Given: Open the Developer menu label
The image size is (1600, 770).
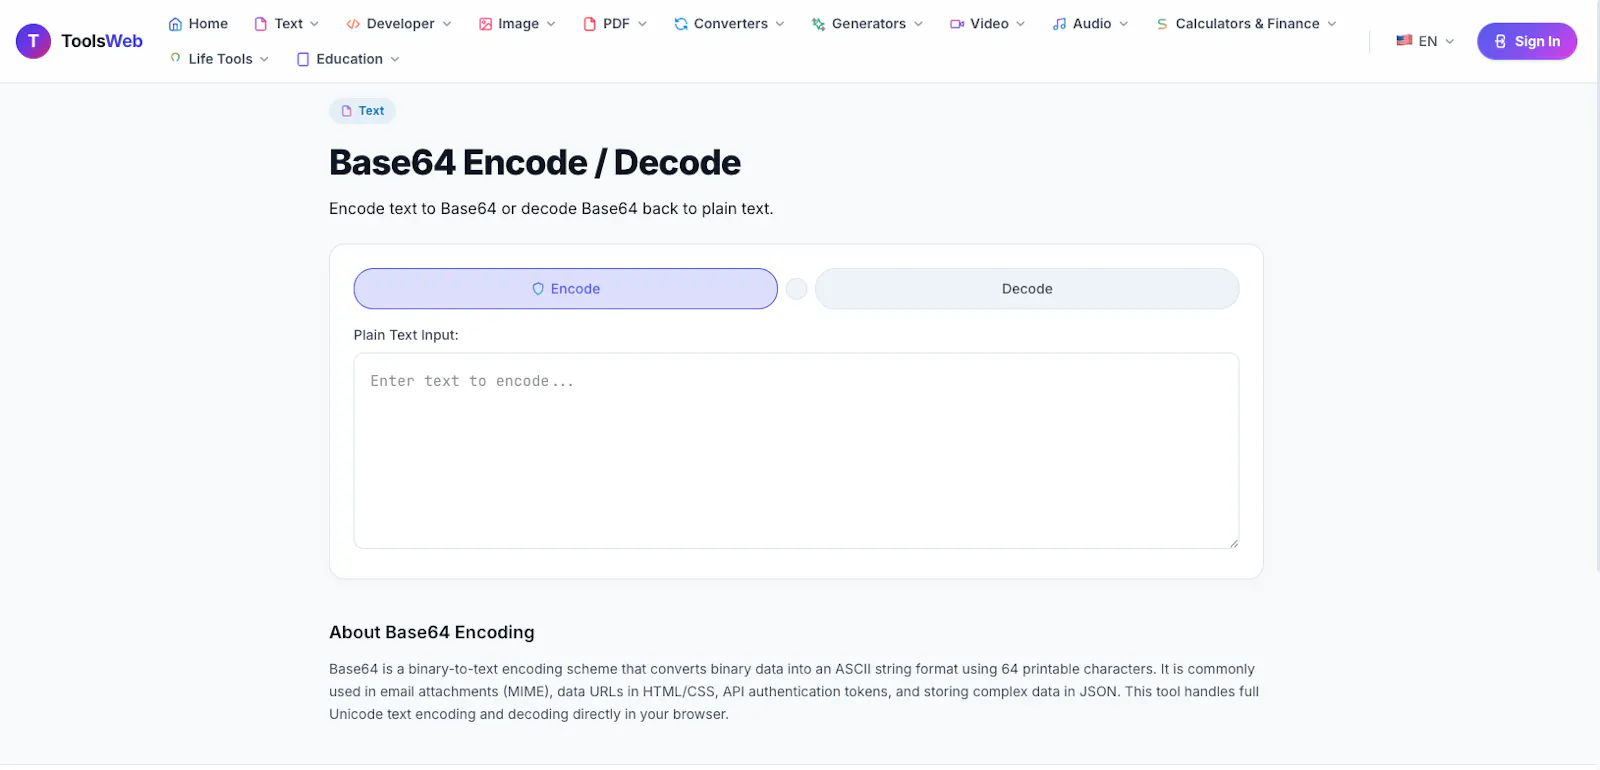Looking at the screenshot, I should [401, 24].
